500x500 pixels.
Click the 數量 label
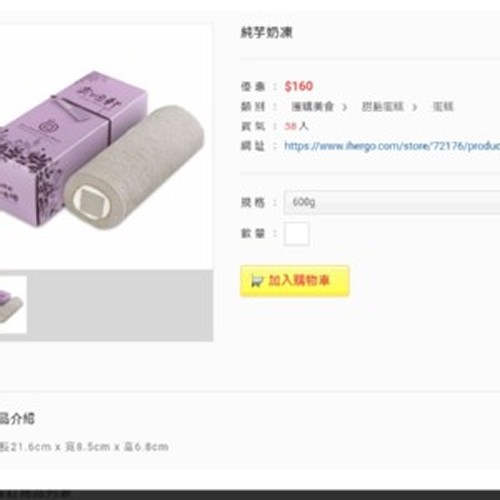[253, 233]
